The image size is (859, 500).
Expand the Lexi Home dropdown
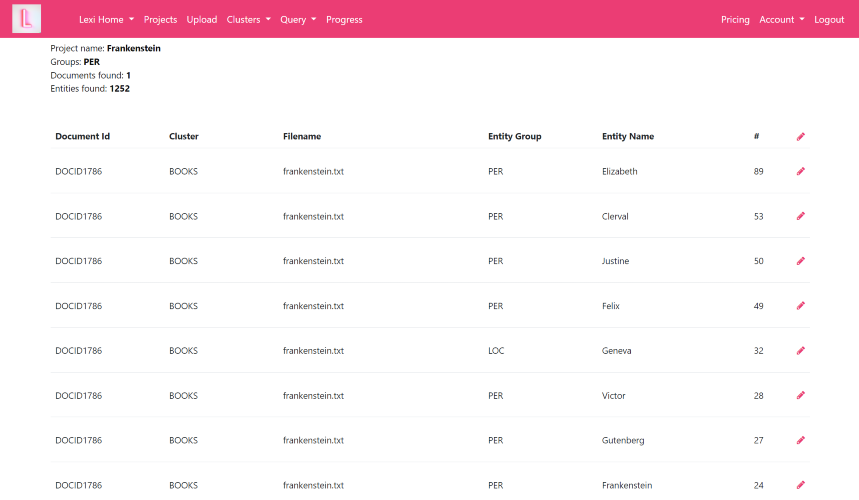pos(106,20)
